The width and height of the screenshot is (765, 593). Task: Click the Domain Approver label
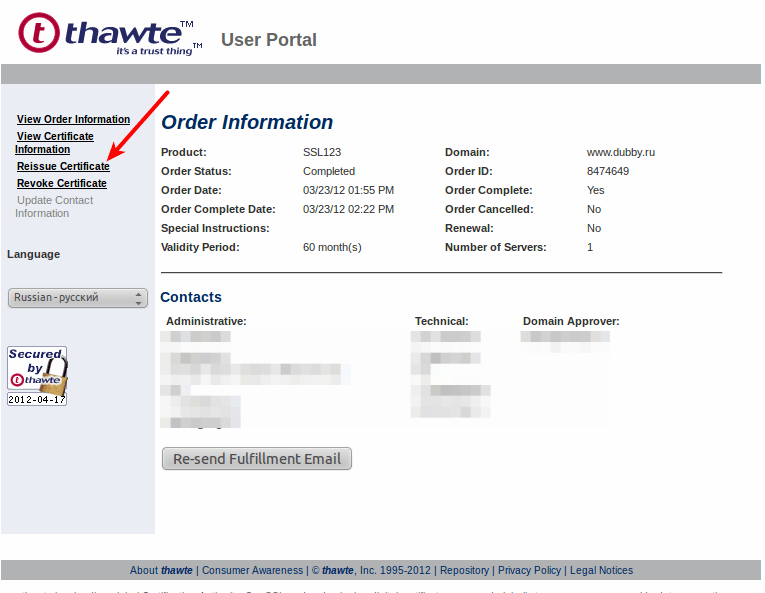click(571, 321)
